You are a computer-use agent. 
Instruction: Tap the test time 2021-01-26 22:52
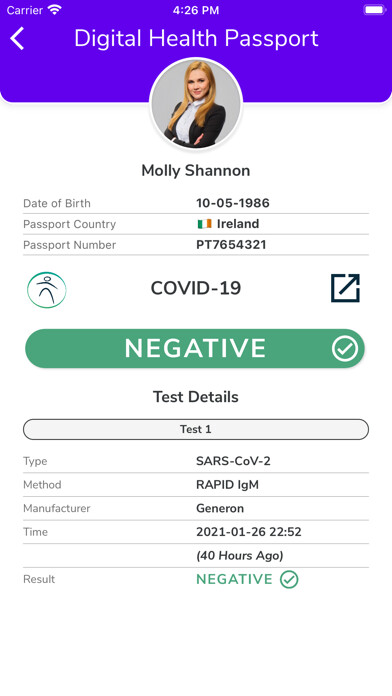point(249,532)
